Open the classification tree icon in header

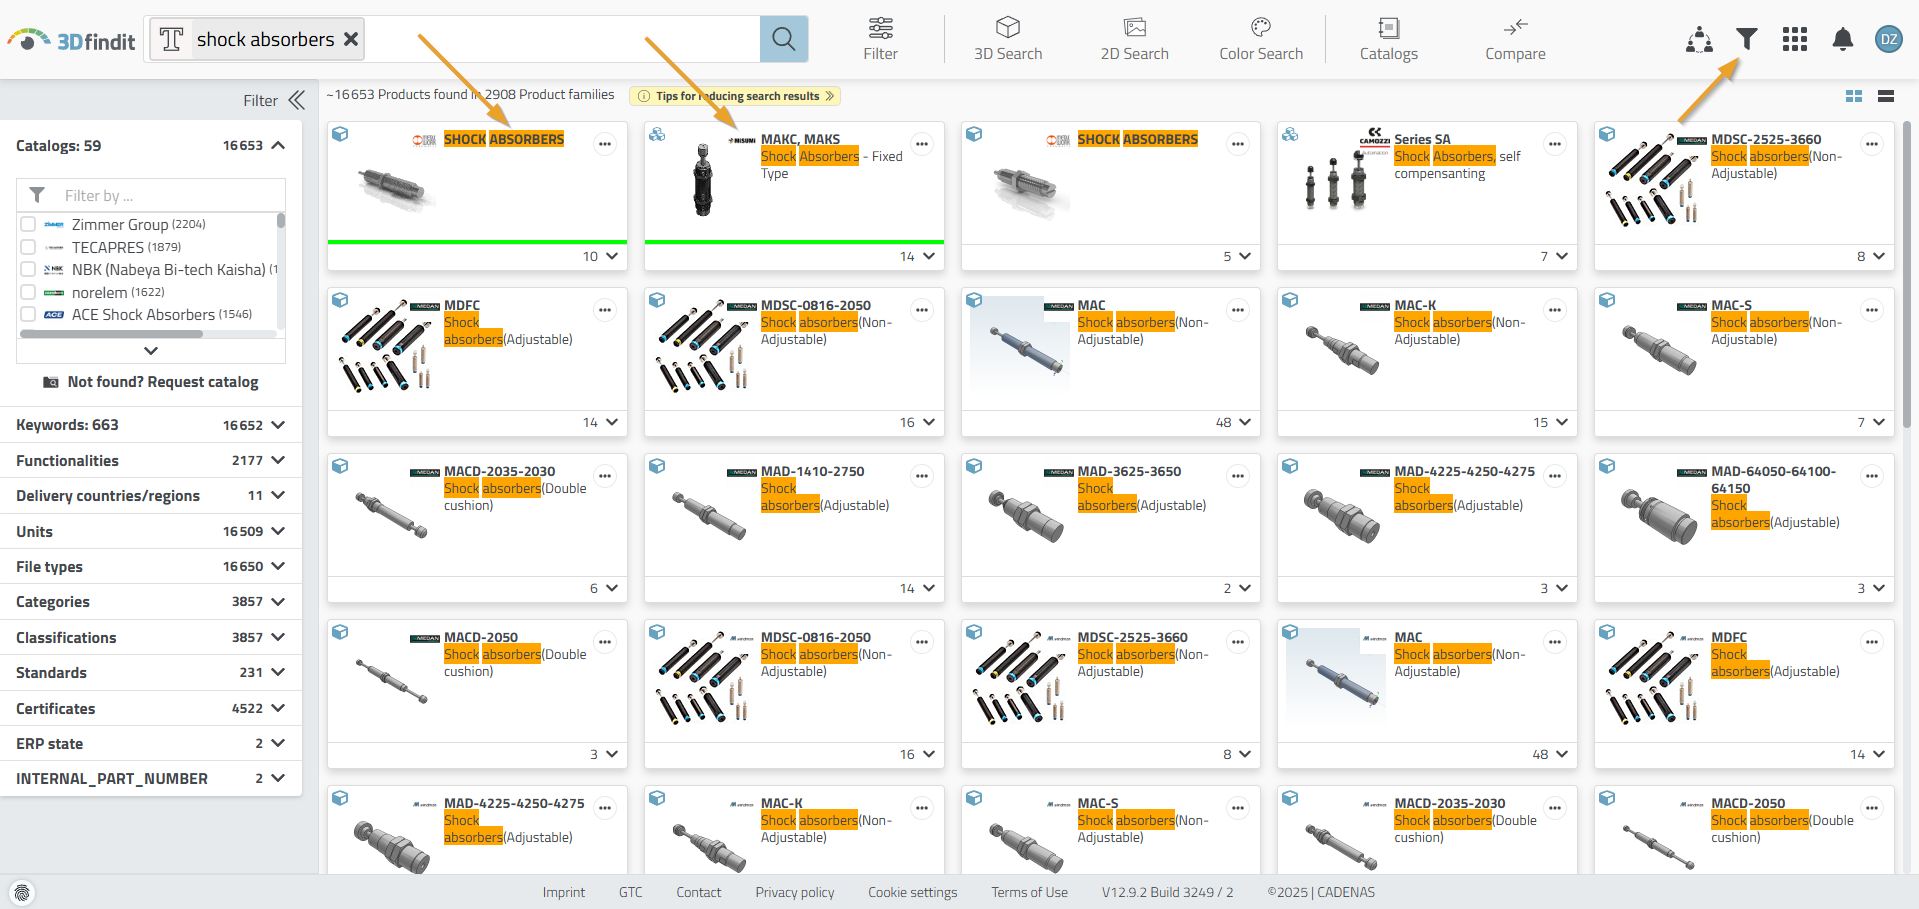click(x=1699, y=39)
